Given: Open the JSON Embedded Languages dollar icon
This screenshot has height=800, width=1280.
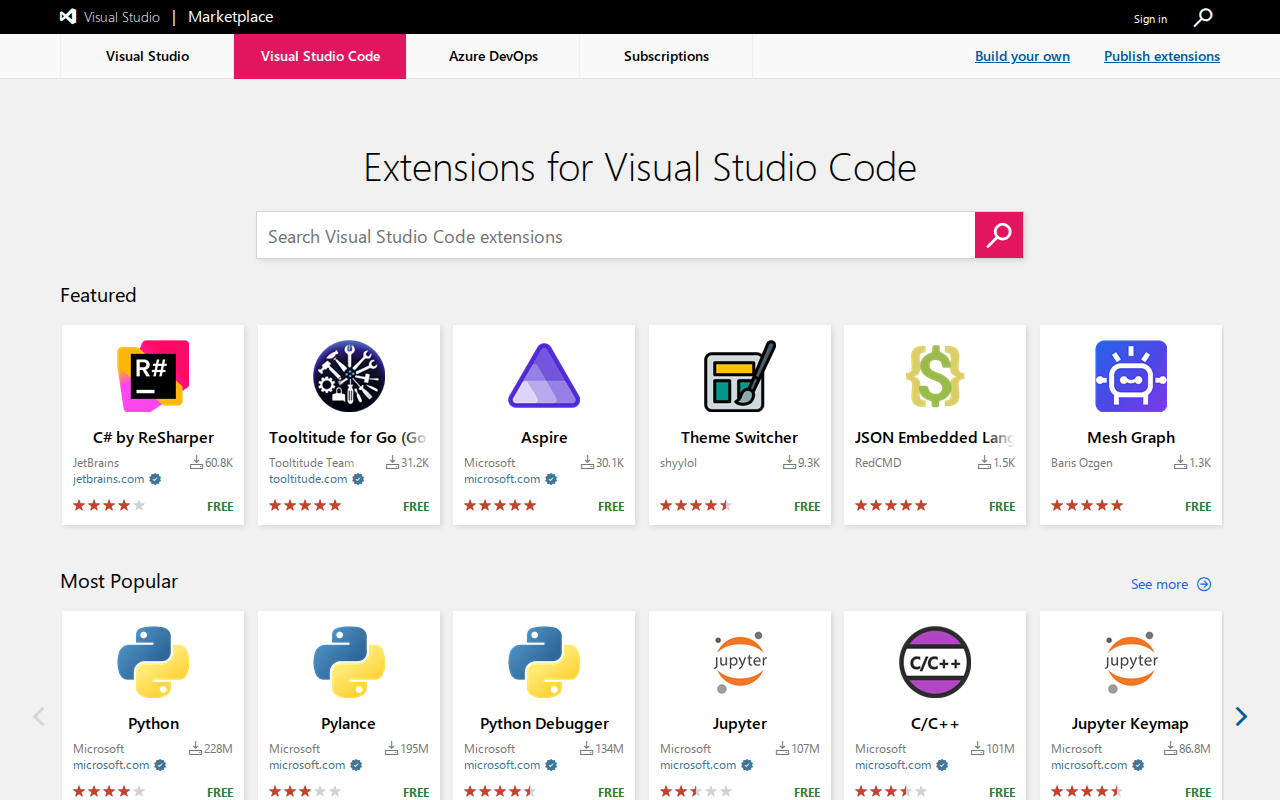Looking at the screenshot, I should (935, 376).
